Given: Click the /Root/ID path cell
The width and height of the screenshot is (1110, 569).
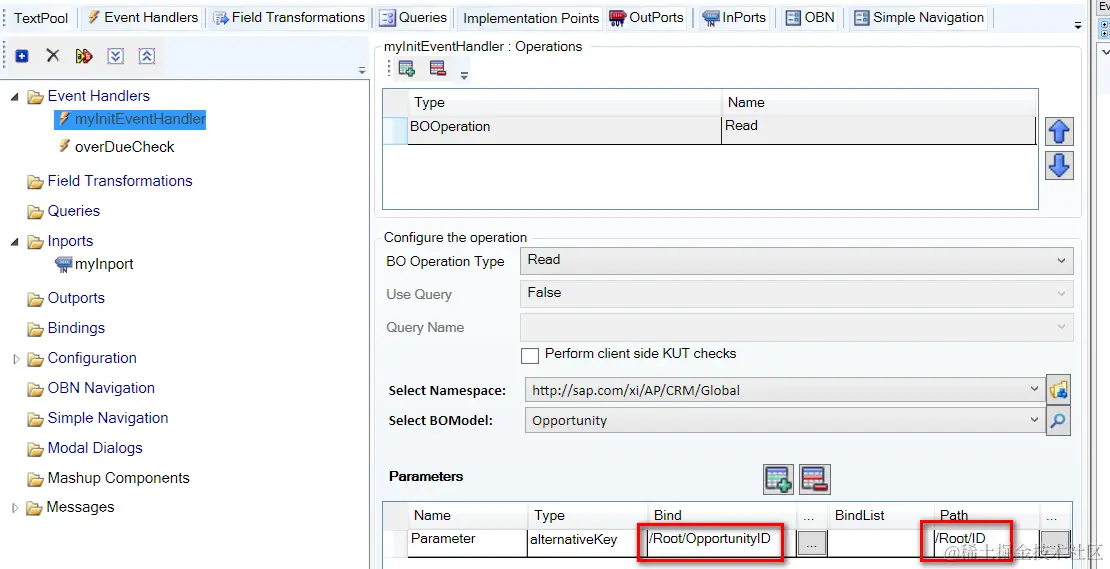Looking at the screenshot, I should coord(986,543).
